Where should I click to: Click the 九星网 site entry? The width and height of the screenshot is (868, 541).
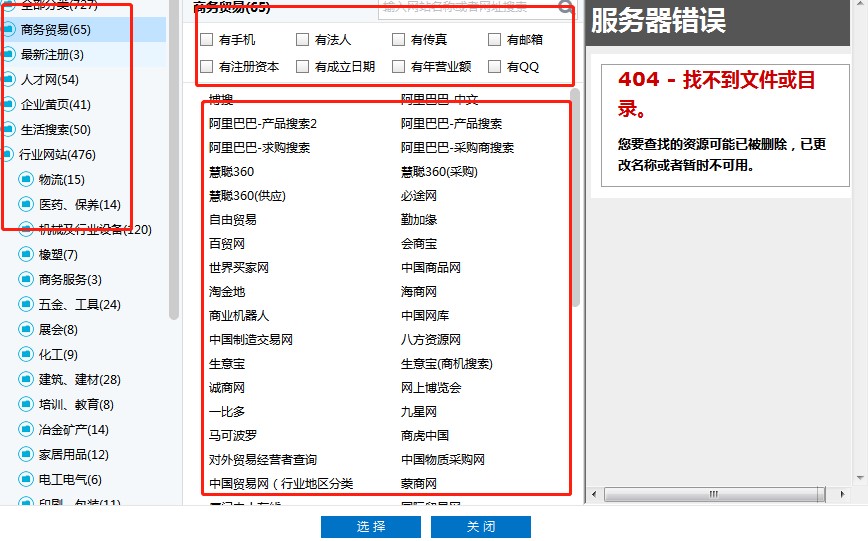click(x=418, y=411)
